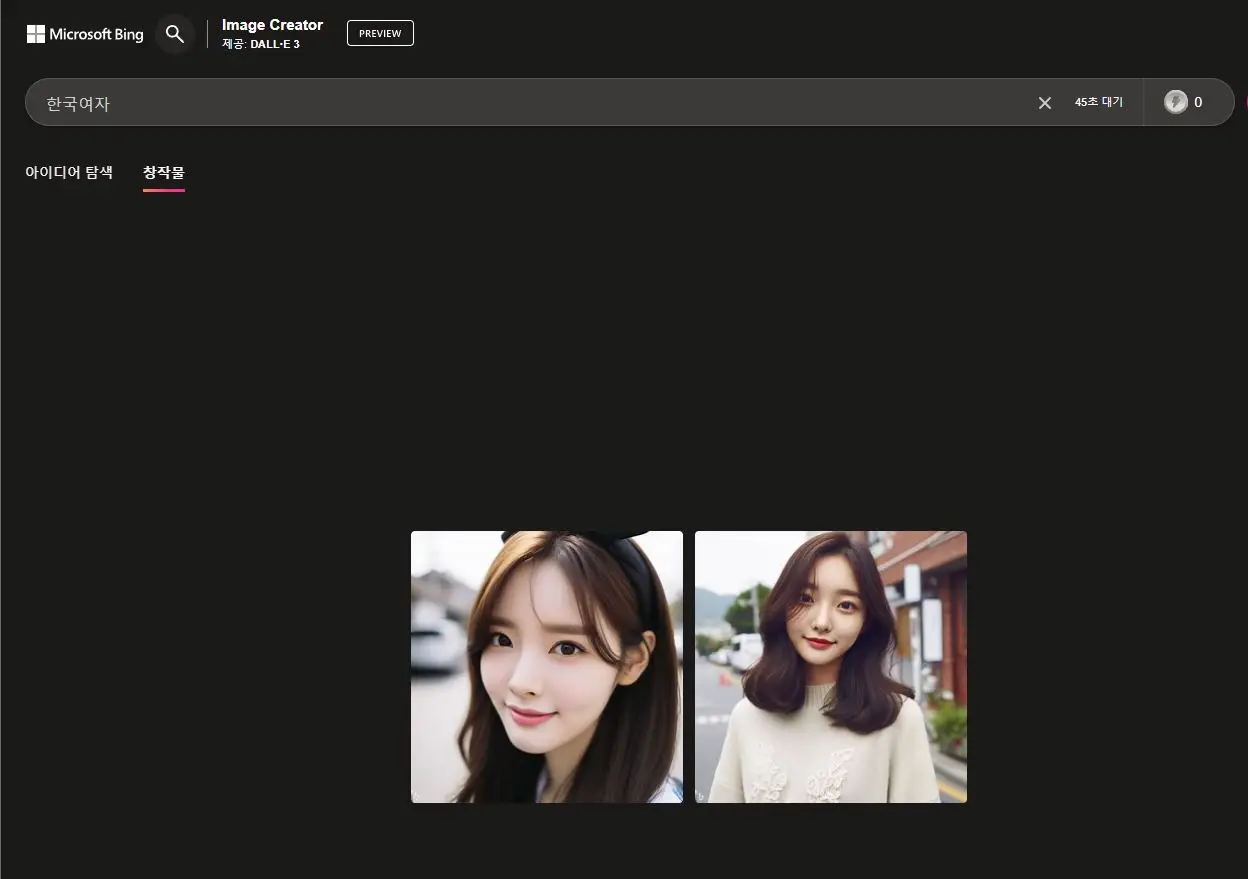The width and height of the screenshot is (1248, 879).
Task: Open the Image Creator heading link
Action: pyautogui.click(x=272, y=24)
